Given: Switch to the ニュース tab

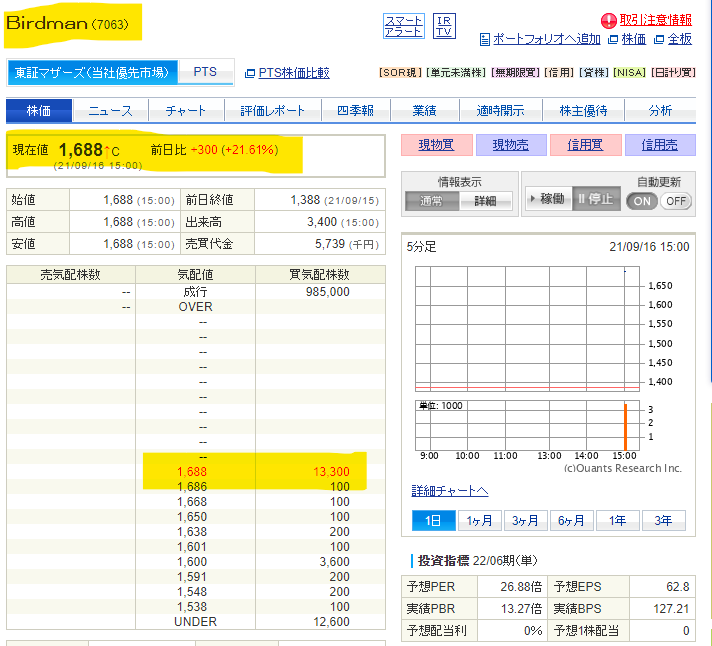Looking at the screenshot, I should pos(110,110).
